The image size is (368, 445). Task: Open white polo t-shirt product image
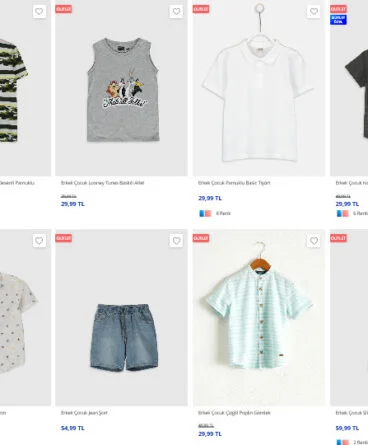point(259,88)
